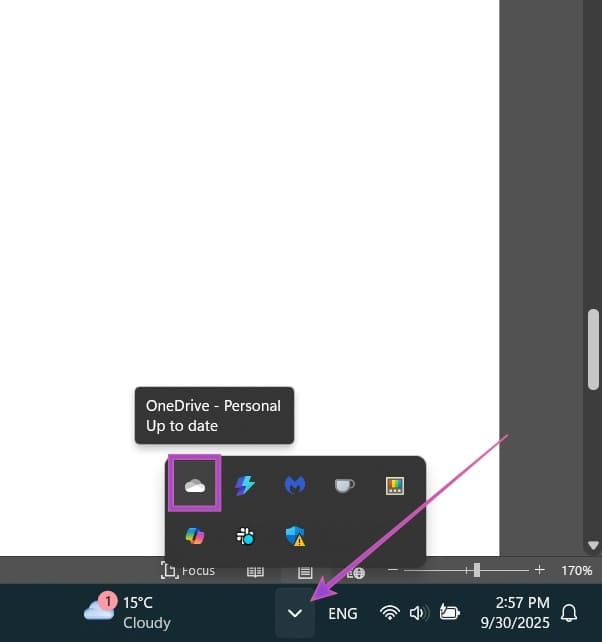Launch Copilot from tray overflow
Viewport: 602px width, 642px height.
click(194, 536)
